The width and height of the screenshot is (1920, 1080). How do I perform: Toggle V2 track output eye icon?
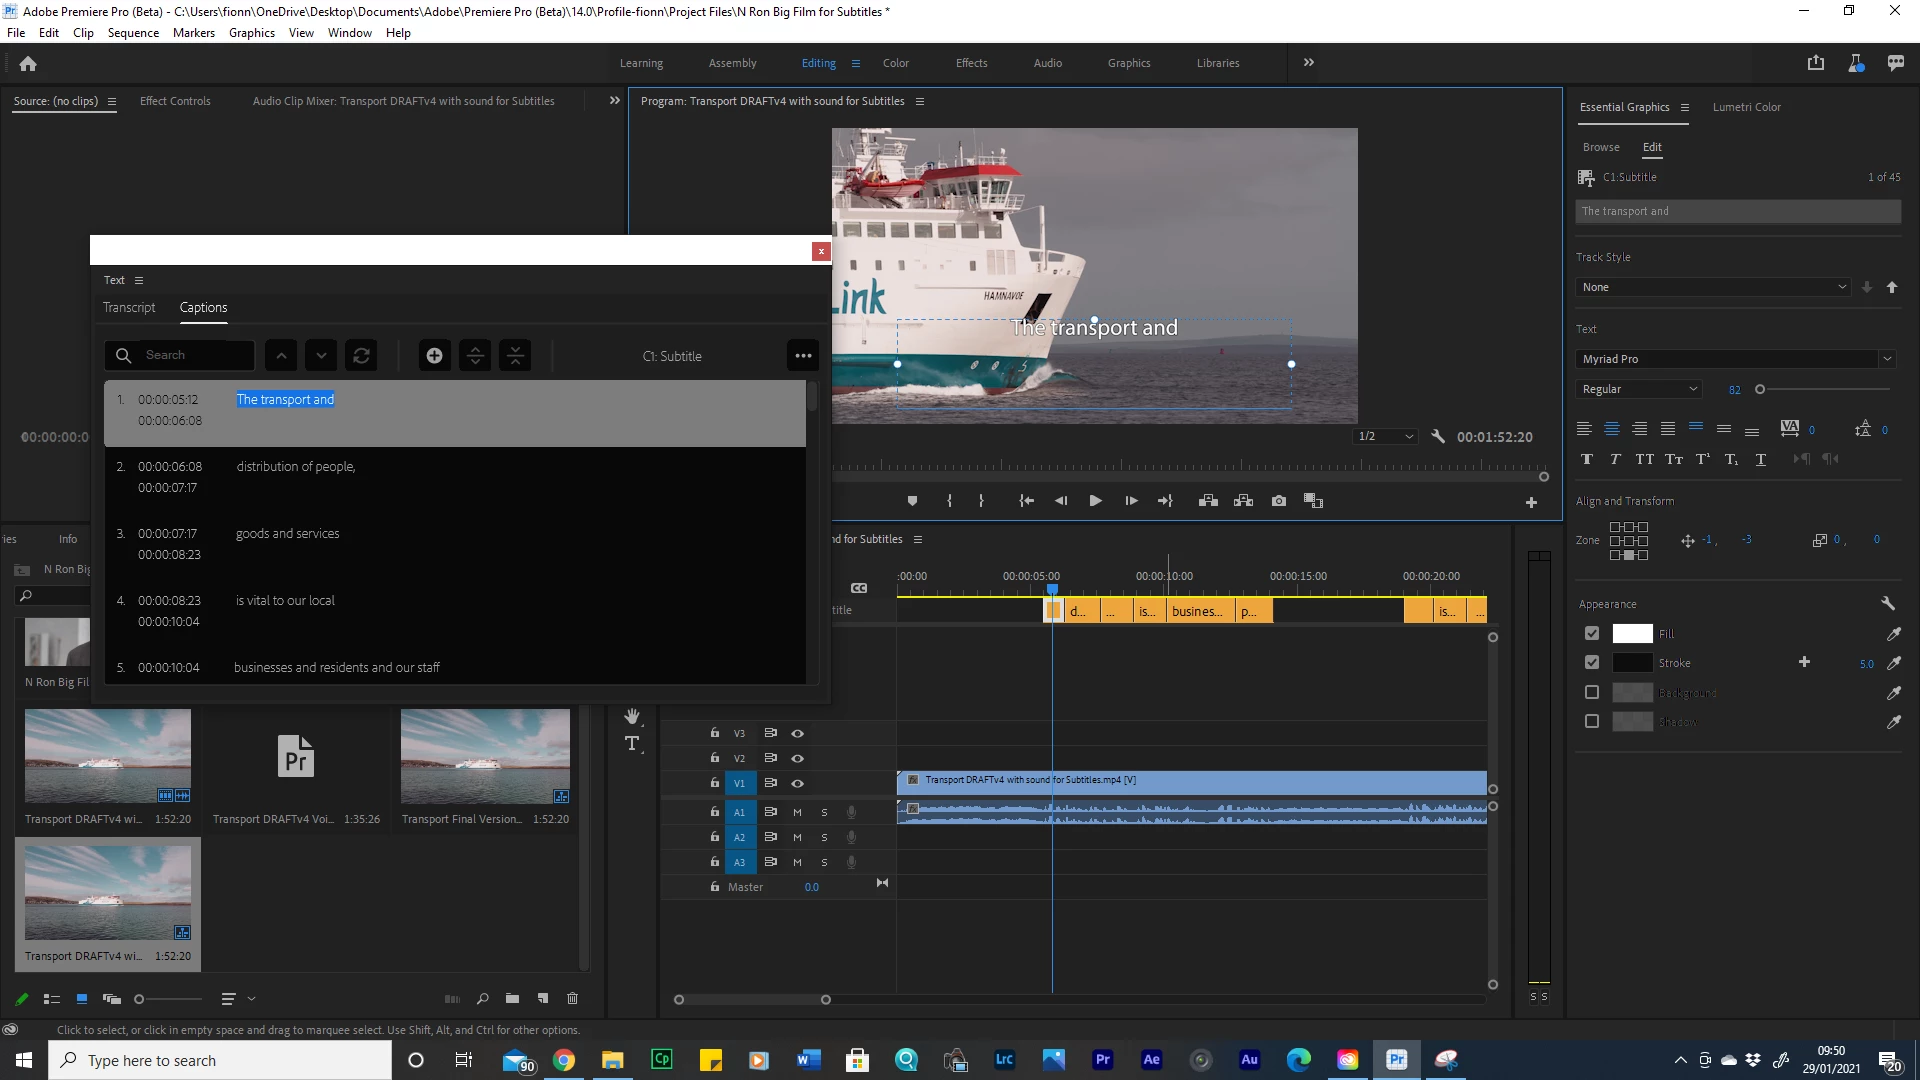coord(797,759)
